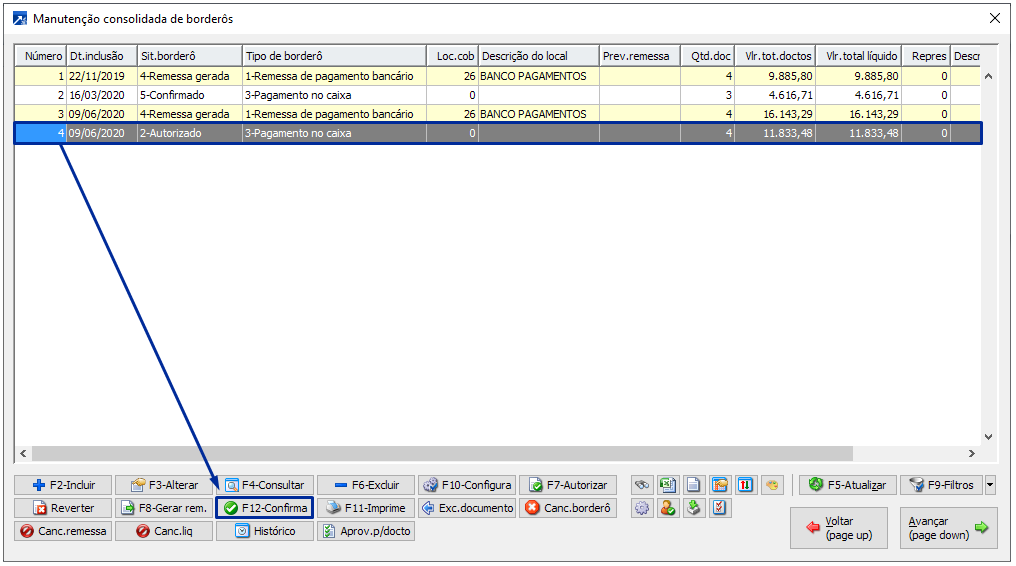This screenshot has height=566, width=1016.
Task: Expand the dropdown arrow beside F9-Filtros
Action: 990,485
